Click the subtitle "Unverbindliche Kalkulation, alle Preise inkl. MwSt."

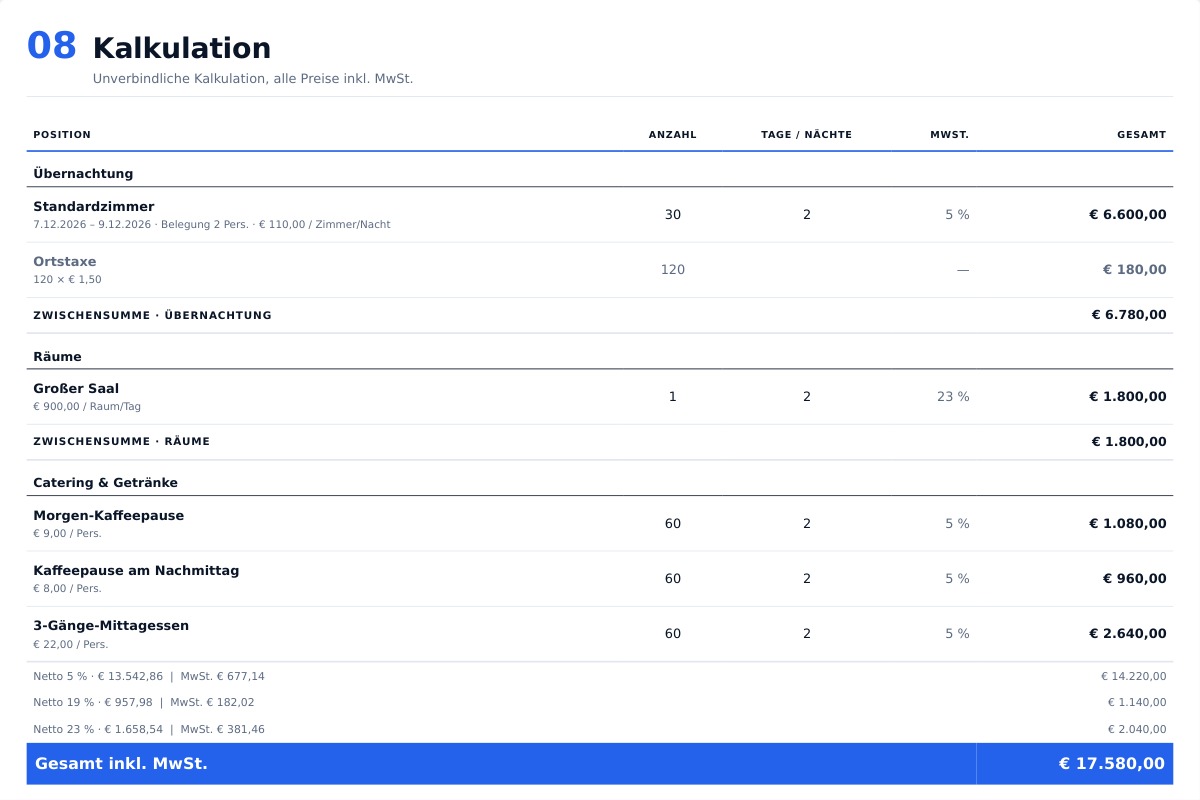coord(253,79)
